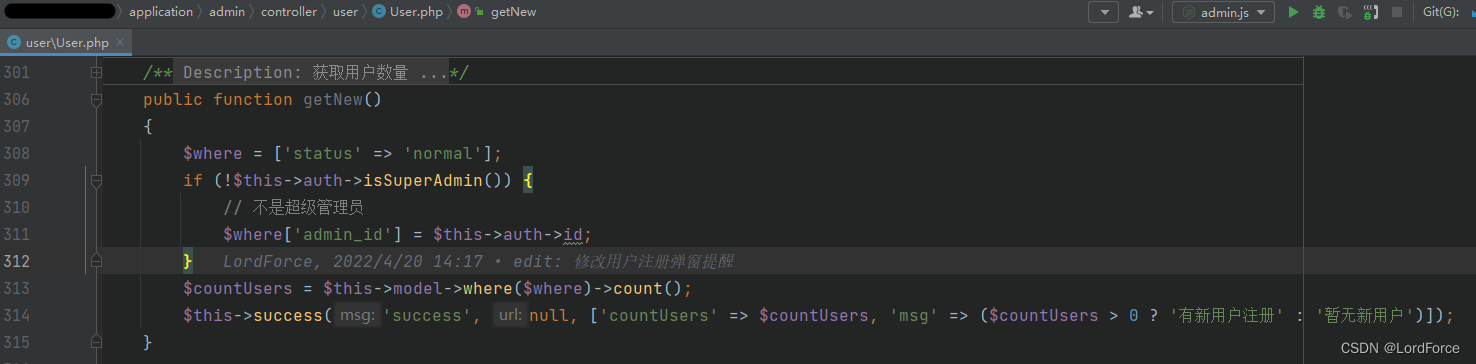Collapse the if block at line 309
The image size is (1476, 364).
(96, 180)
